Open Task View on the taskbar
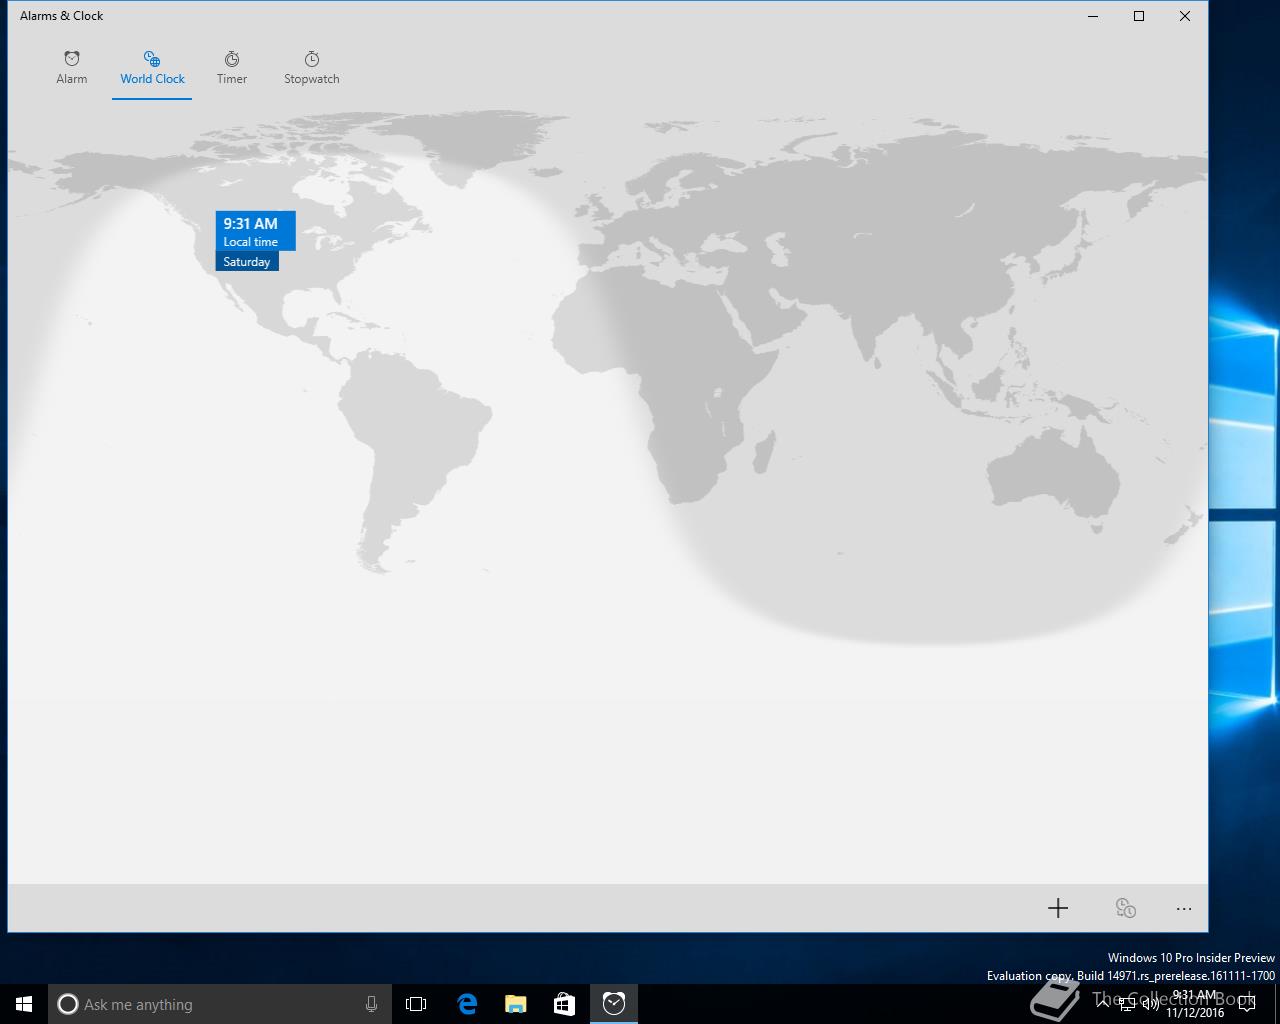Screen dimensions: 1280x1024 click(x=416, y=1004)
